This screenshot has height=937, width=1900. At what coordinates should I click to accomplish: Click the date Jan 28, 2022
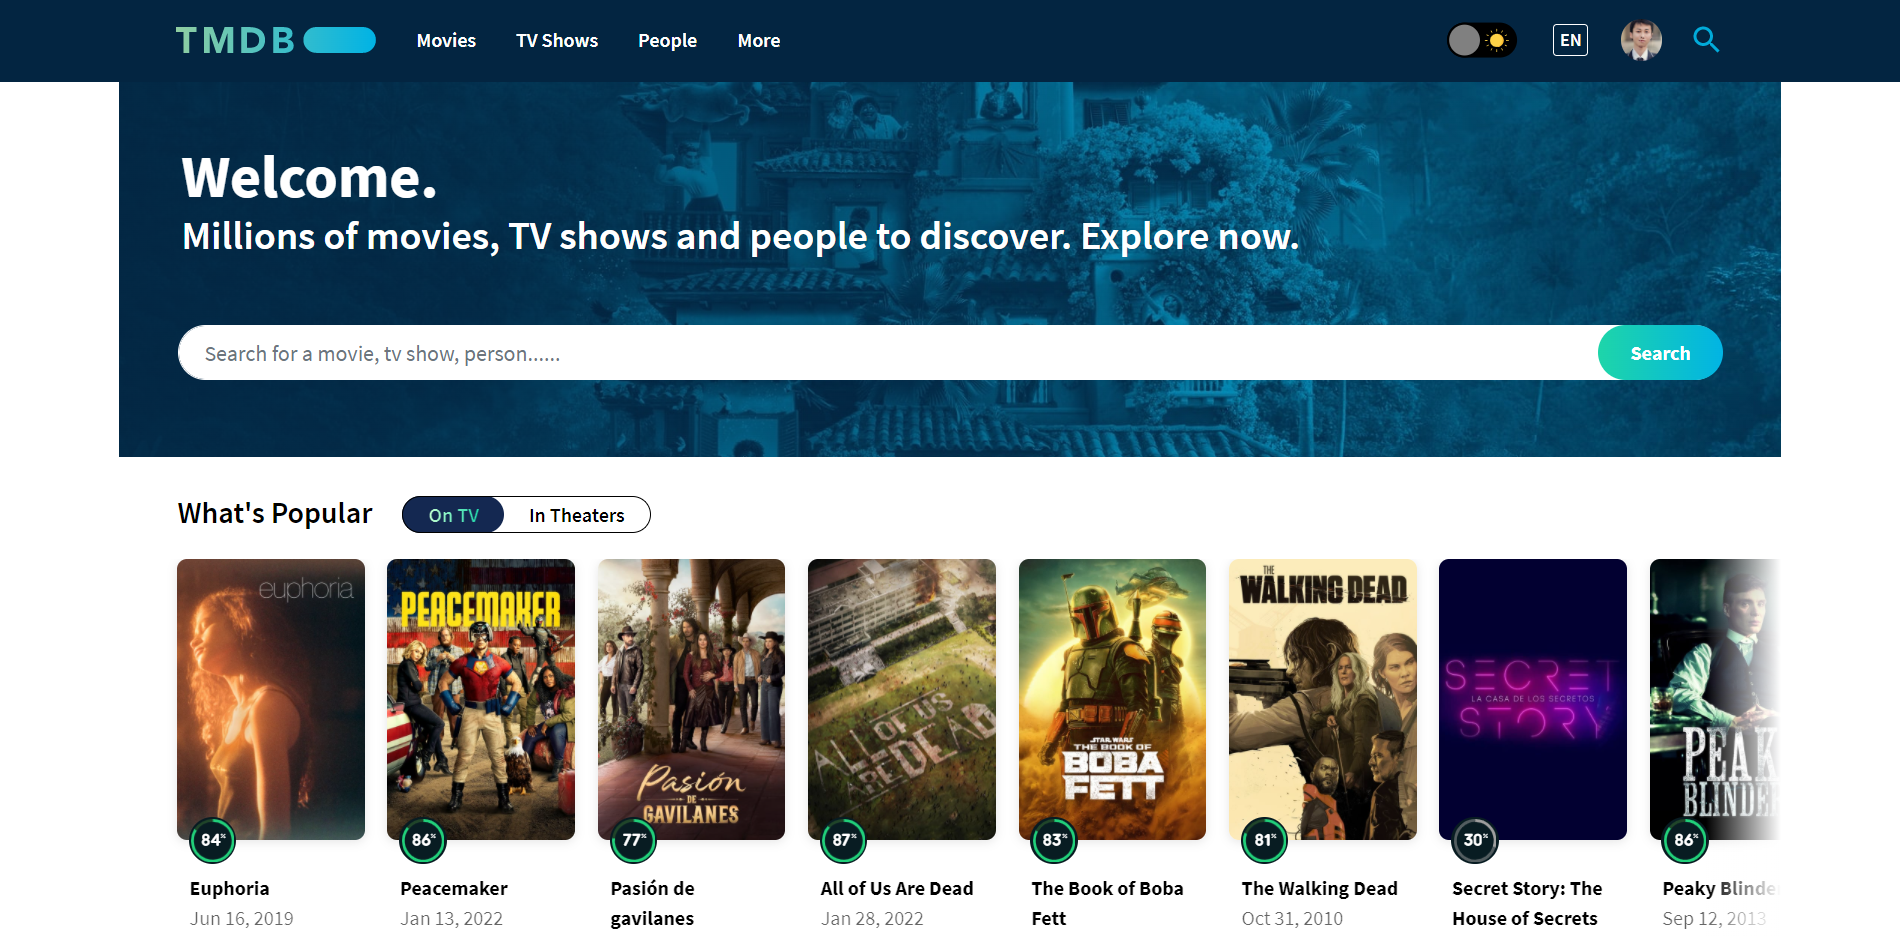point(872,918)
